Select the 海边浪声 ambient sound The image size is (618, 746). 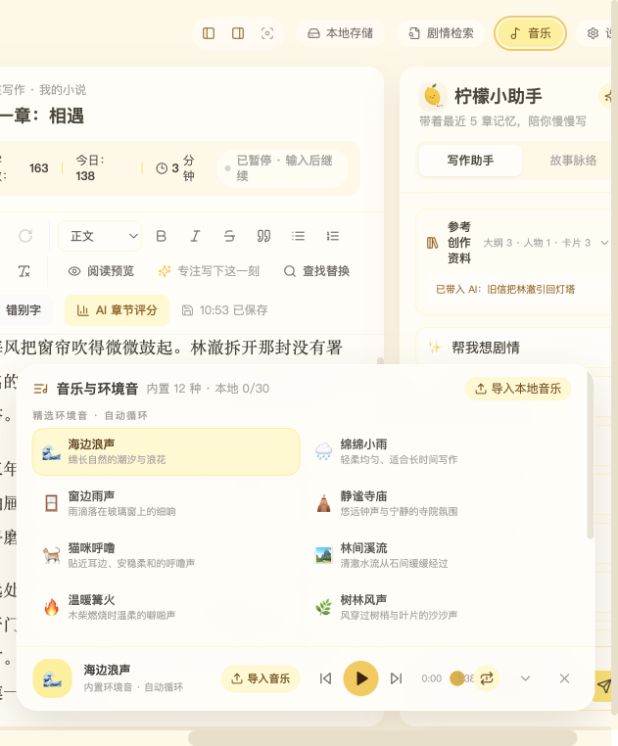pyautogui.click(x=166, y=452)
